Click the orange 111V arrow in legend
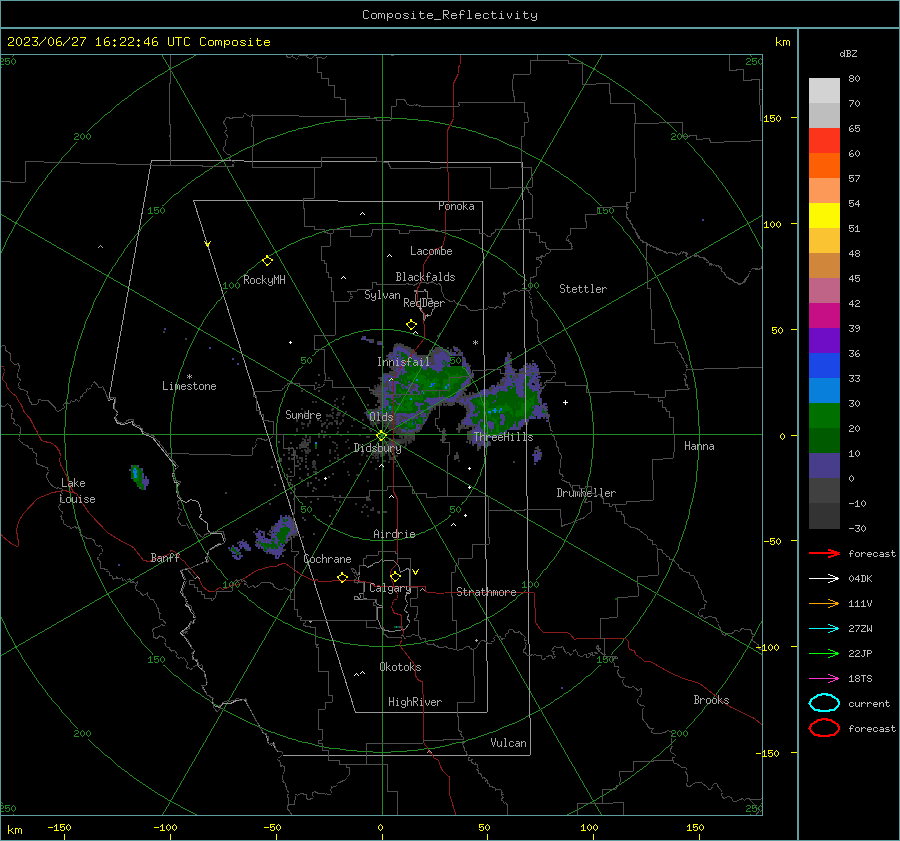Viewport: 900px width, 841px height. 824,603
